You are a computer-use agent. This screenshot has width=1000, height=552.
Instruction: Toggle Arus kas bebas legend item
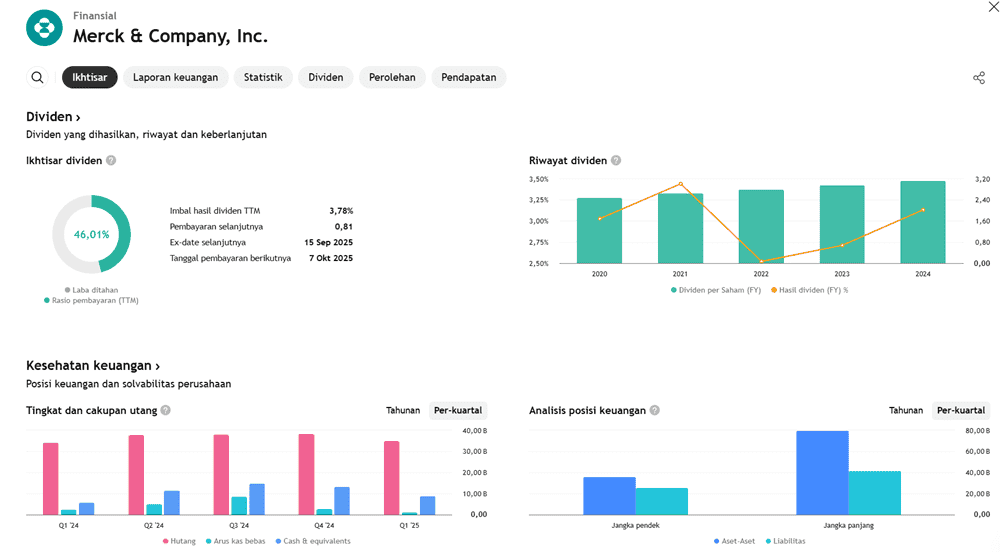[x=235, y=541]
